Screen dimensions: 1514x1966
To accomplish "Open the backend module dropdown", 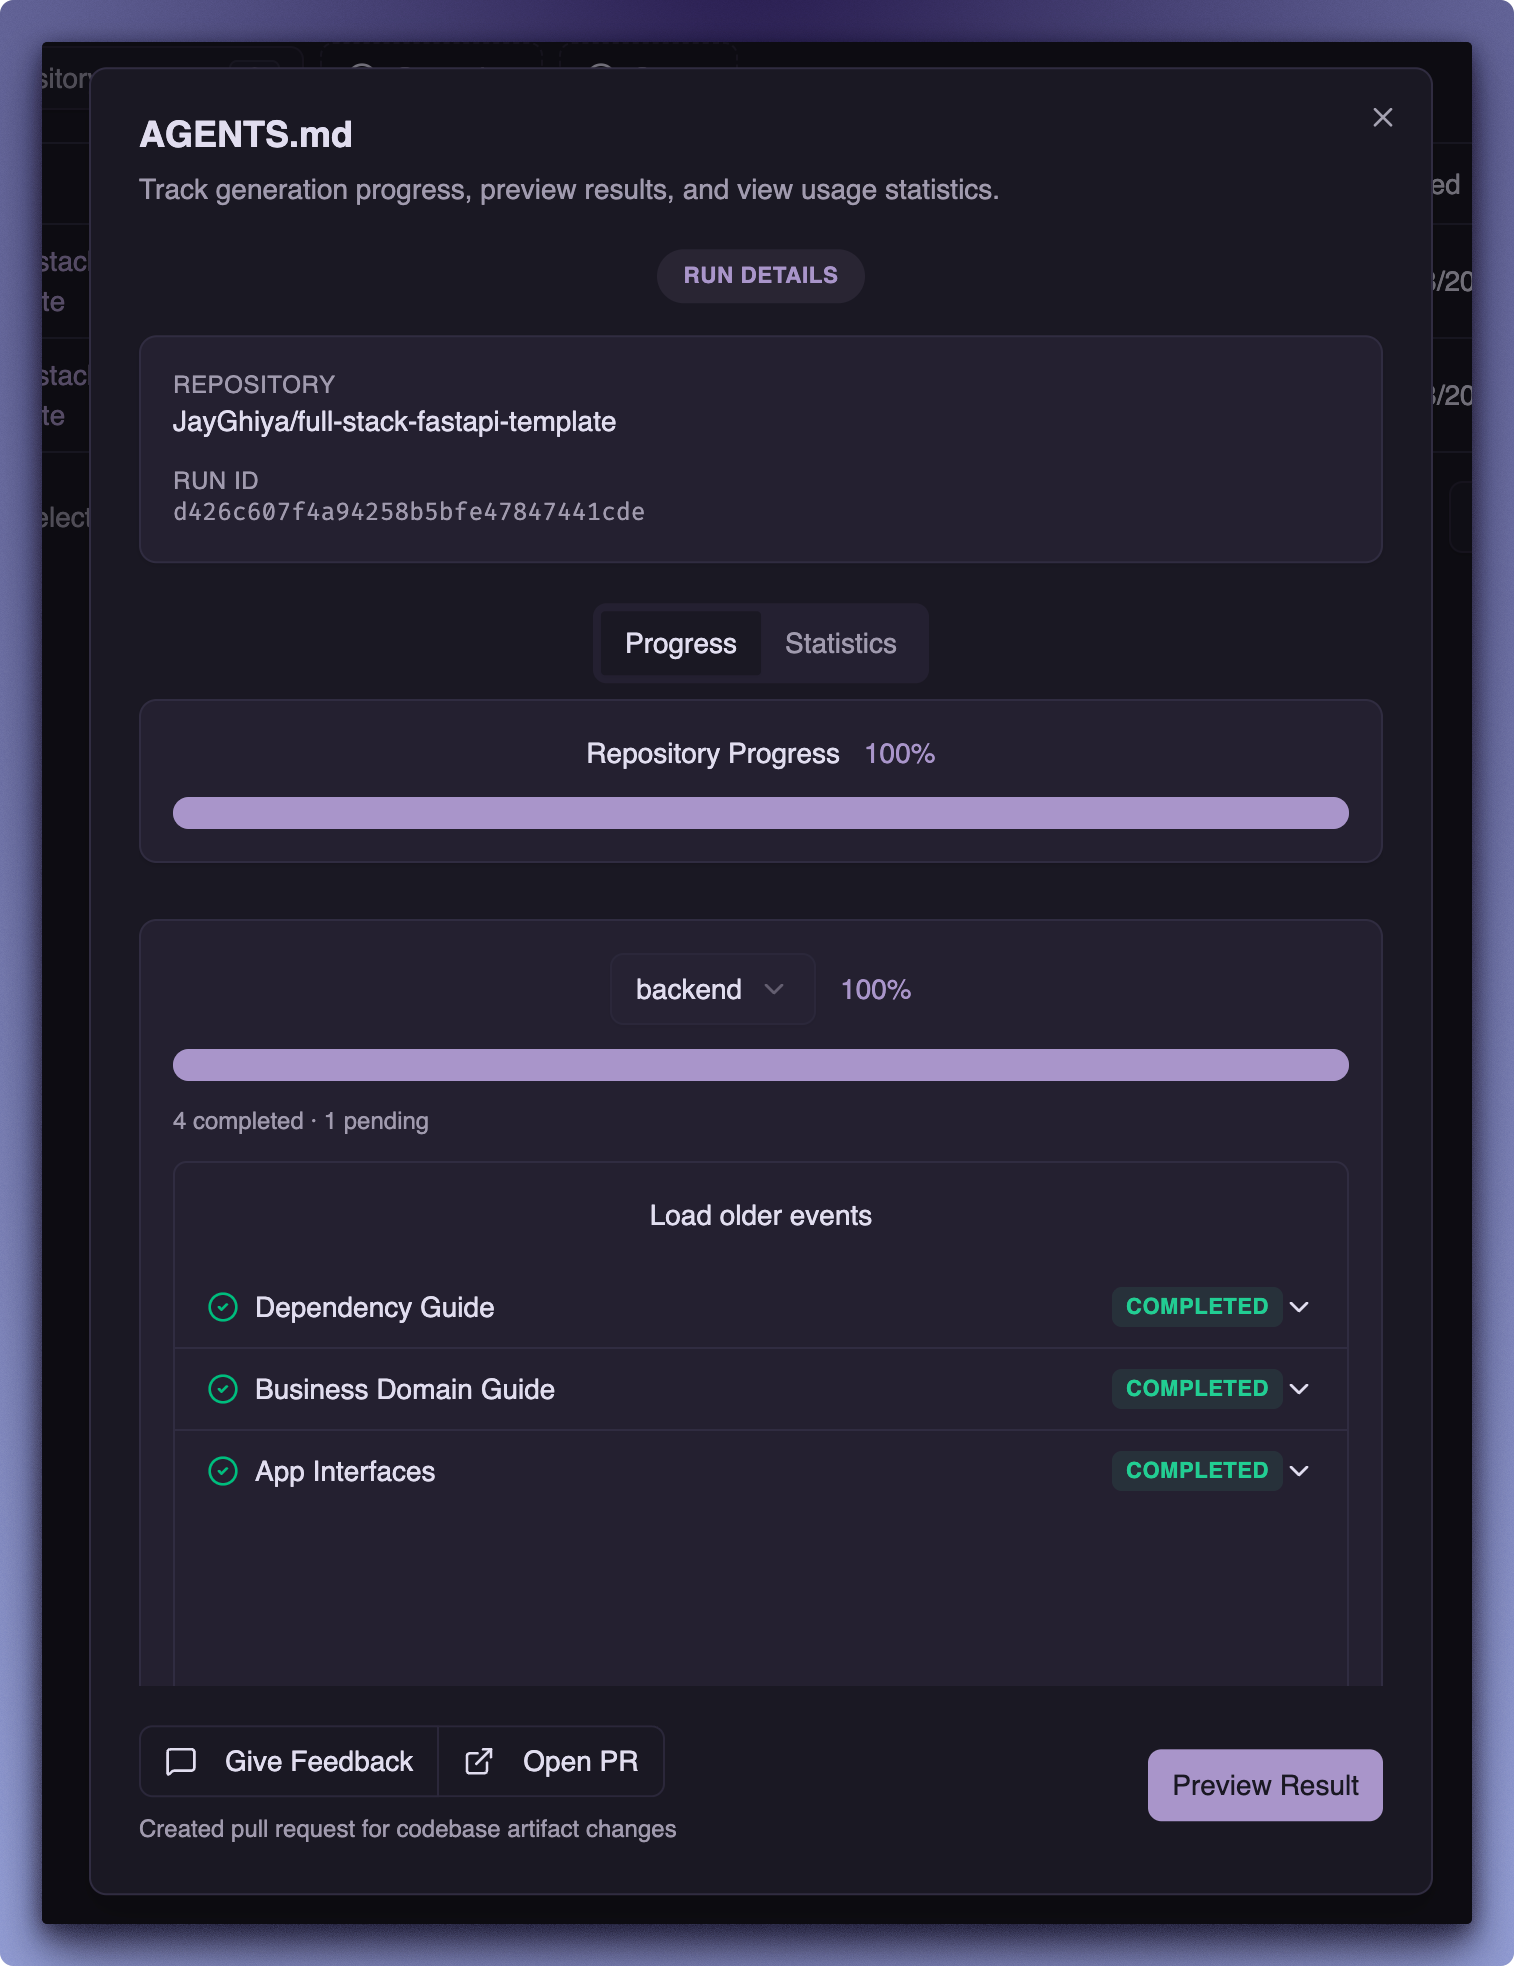I will pos(712,989).
